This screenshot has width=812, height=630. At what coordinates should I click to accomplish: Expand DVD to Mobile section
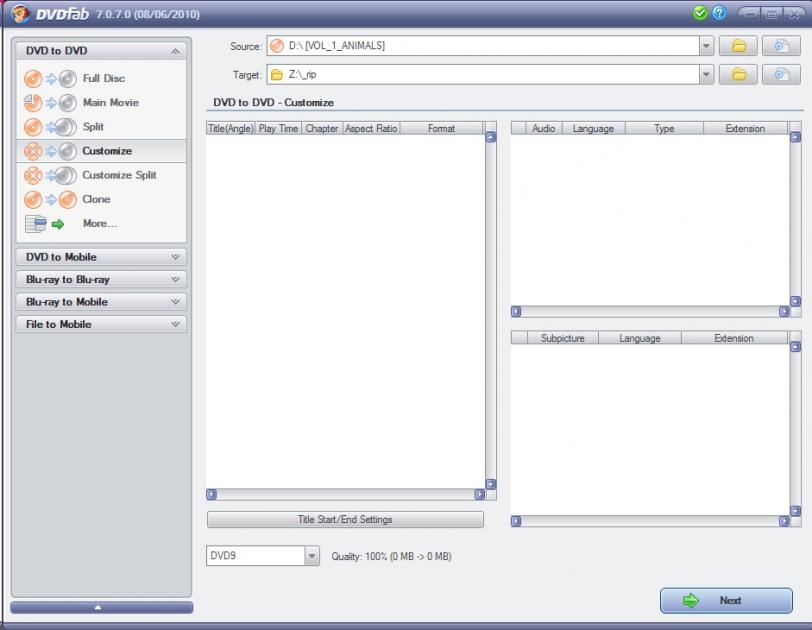pos(101,257)
